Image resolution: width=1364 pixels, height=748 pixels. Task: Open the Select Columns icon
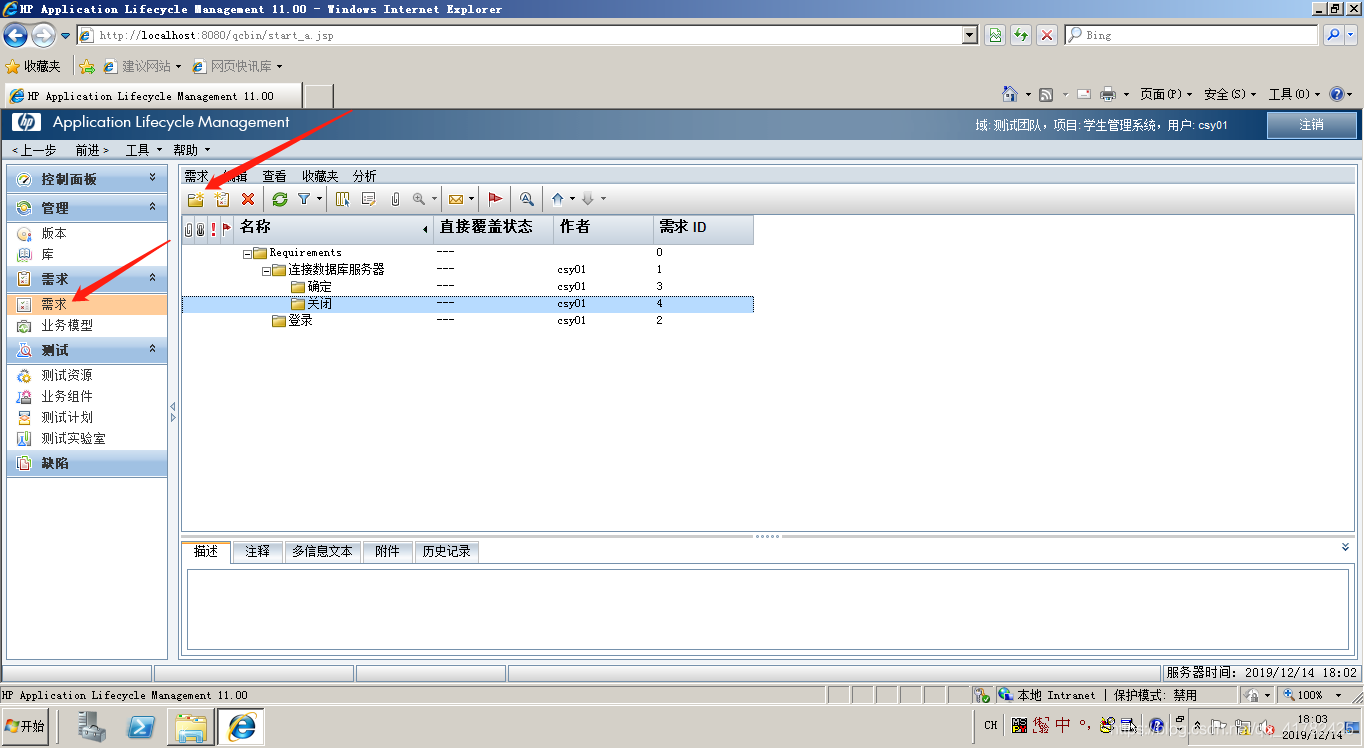click(343, 199)
